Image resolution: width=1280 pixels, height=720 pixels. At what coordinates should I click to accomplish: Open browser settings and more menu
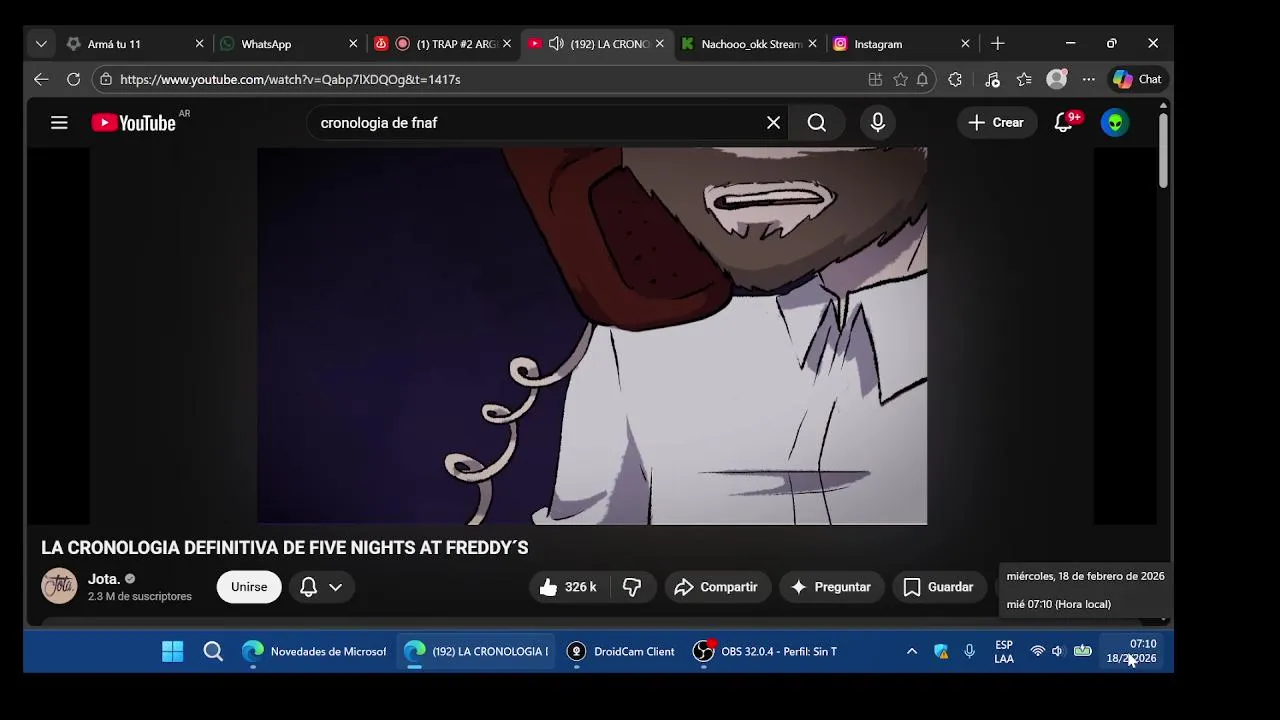click(x=1089, y=79)
